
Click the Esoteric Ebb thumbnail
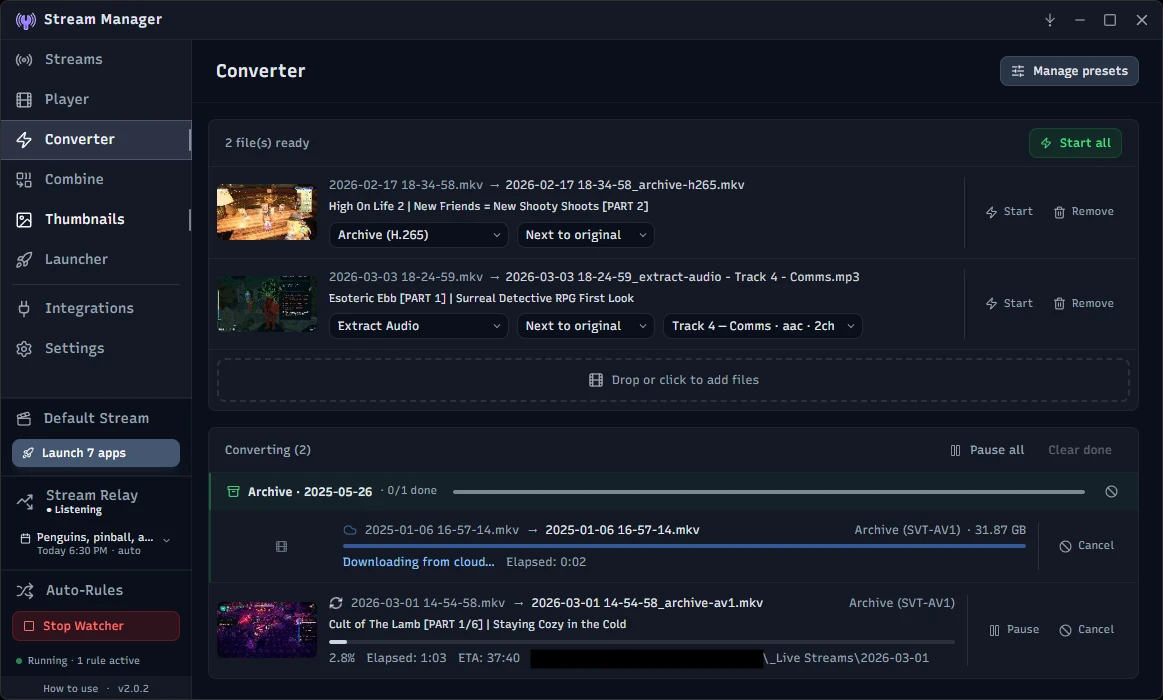click(267, 304)
